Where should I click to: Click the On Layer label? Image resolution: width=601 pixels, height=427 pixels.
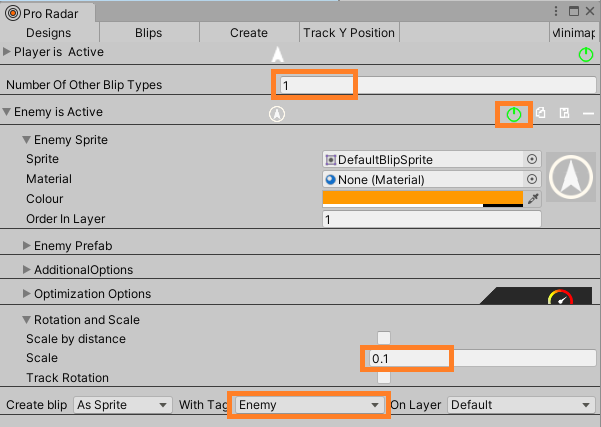[x=416, y=405]
